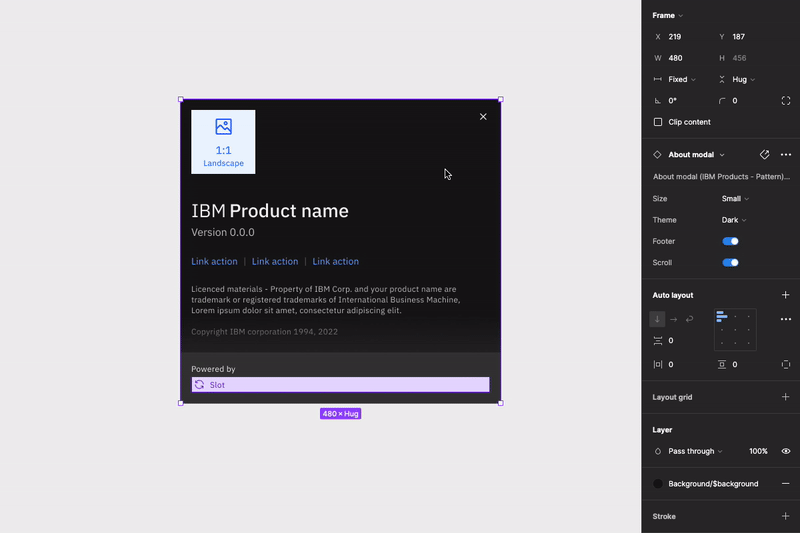The image size is (800, 533).
Task: Add a layout grid
Action: [x=786, y=397]
